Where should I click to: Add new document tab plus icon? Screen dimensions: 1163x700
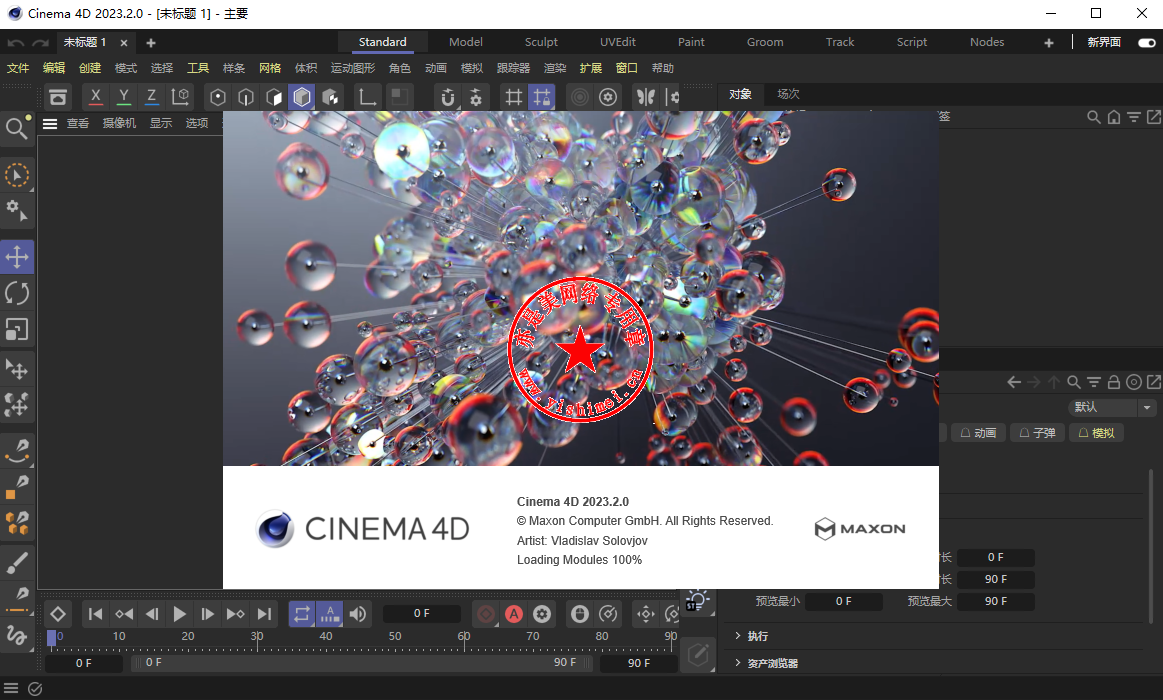pos(151,43)
